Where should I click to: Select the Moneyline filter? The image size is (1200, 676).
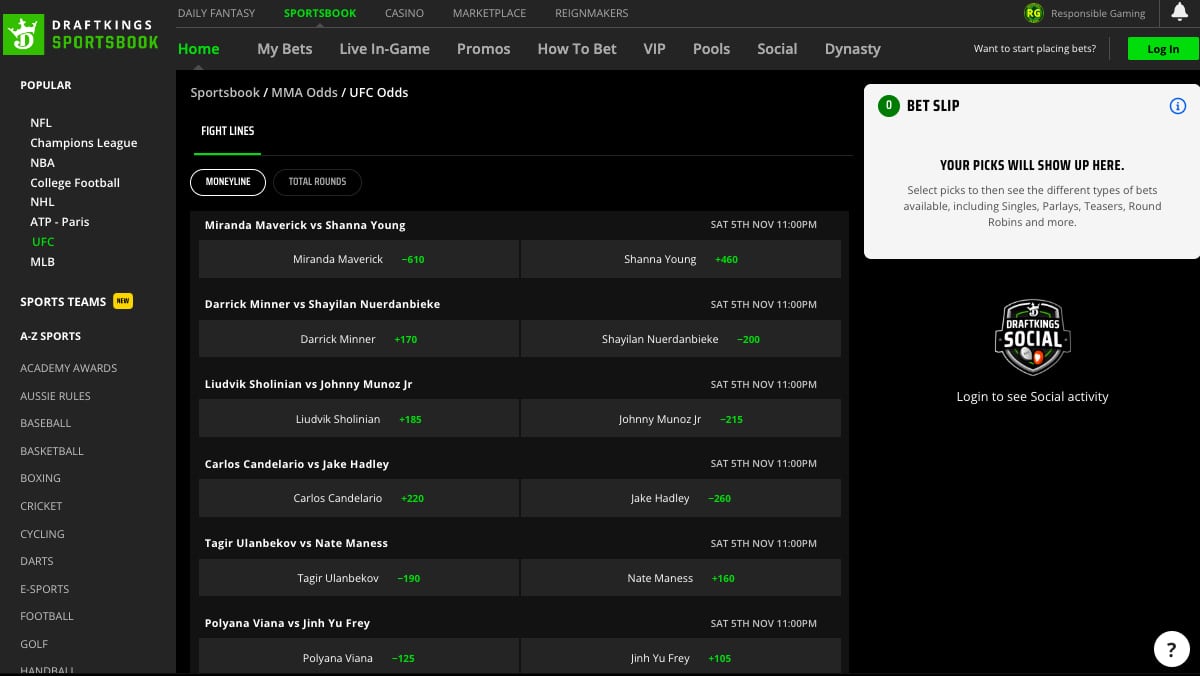tap(228, 182)
